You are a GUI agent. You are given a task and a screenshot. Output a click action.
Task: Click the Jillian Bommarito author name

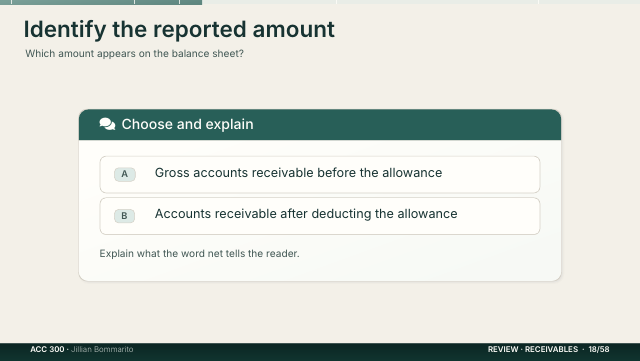[x=102, y=349]
